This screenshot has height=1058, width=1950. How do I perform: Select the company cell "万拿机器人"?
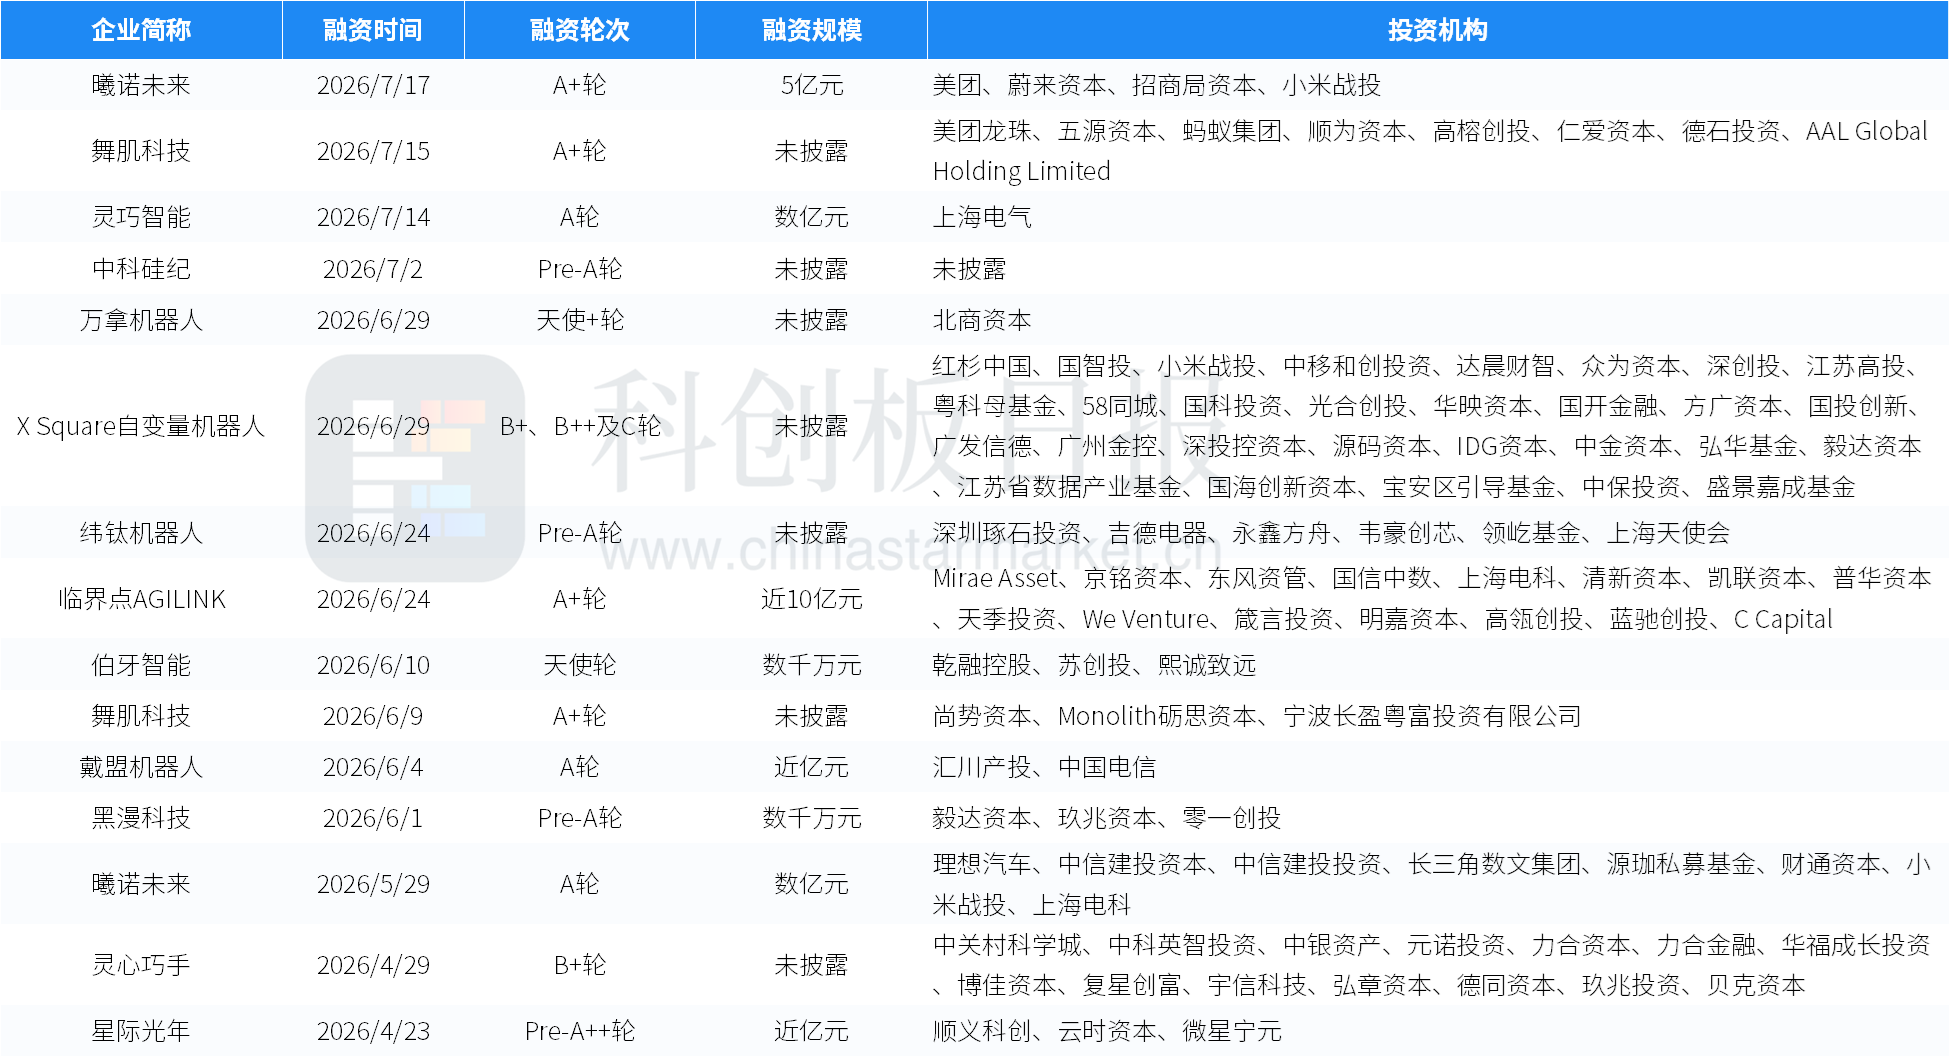[x=141, y=320]
